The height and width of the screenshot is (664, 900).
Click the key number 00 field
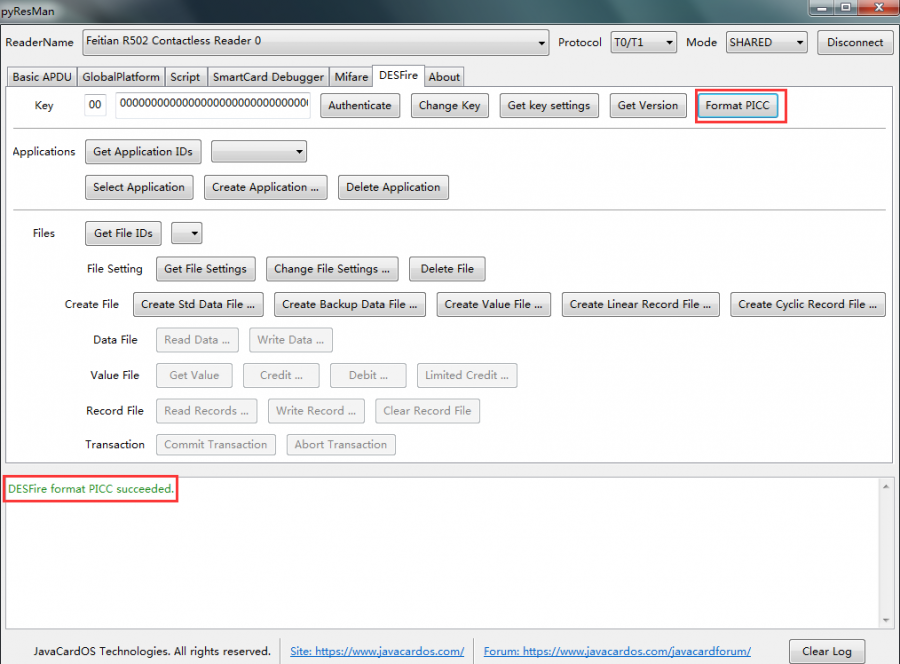tap(95, 105)
